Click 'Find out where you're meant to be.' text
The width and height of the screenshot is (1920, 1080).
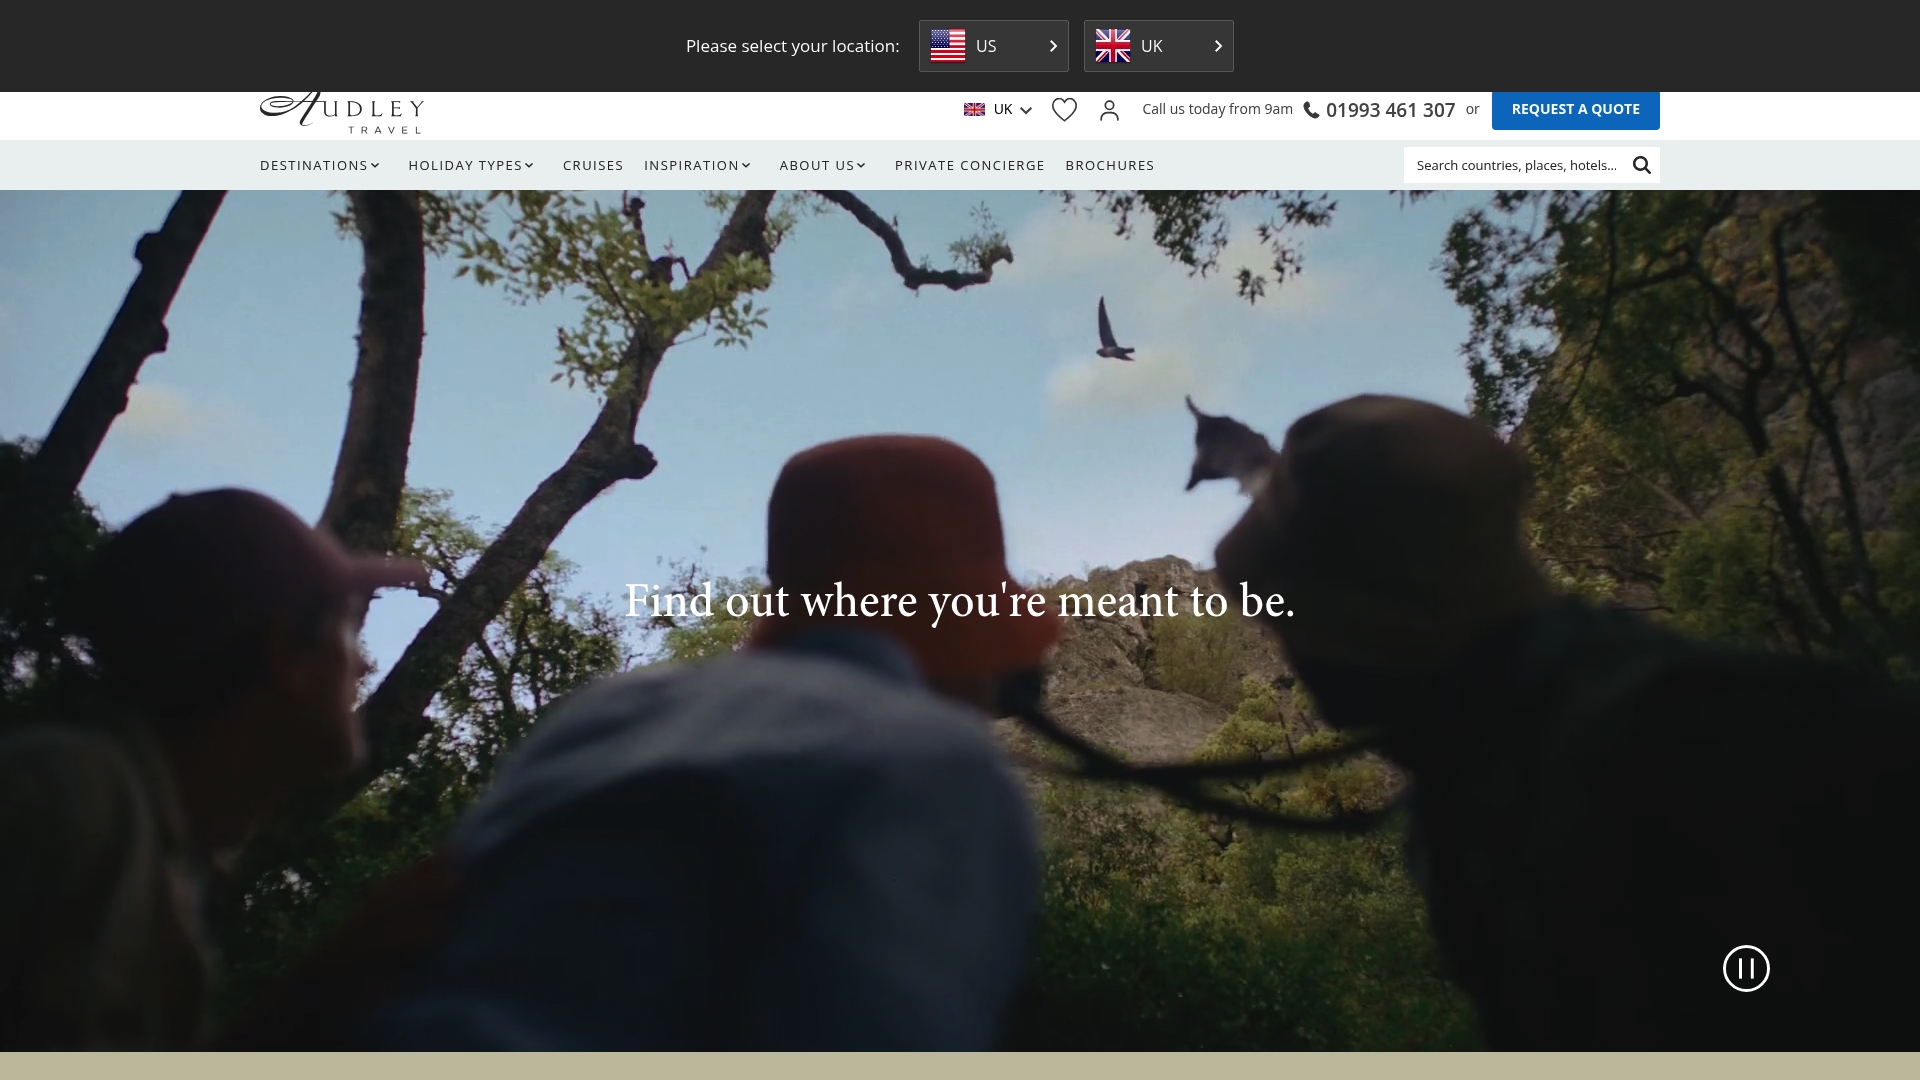coord(960,601)
